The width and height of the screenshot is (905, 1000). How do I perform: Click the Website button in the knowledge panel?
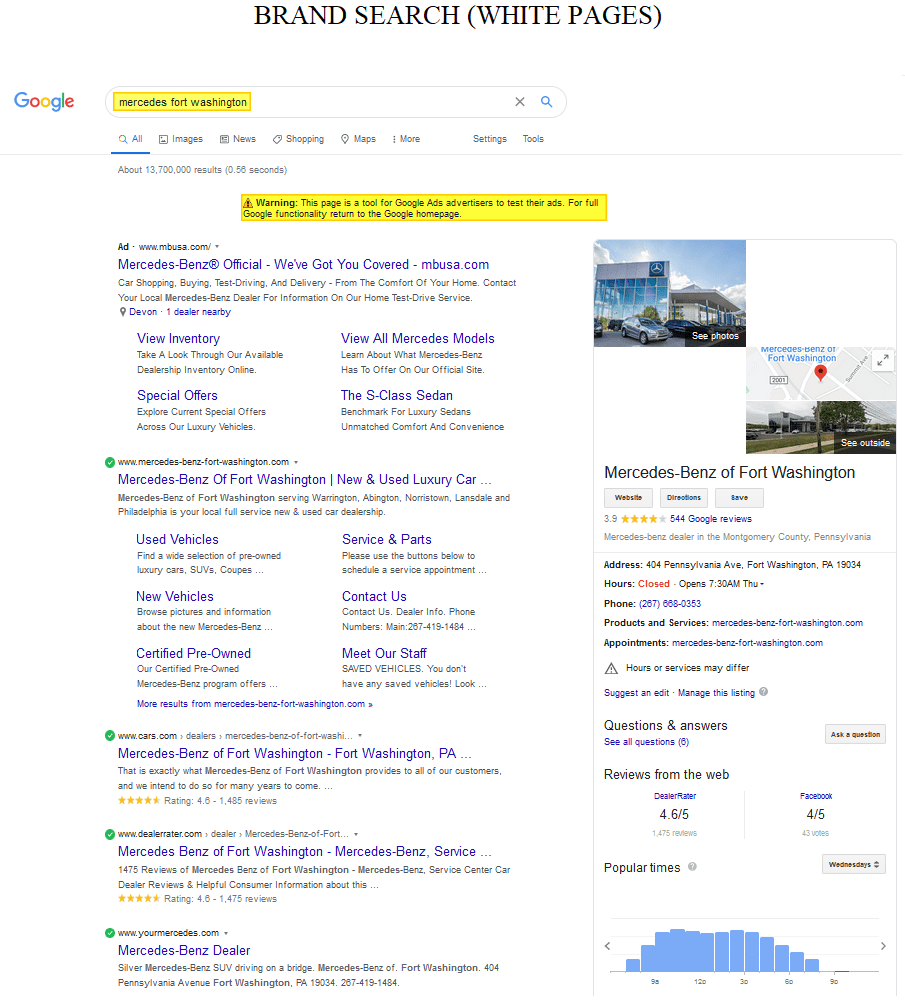(628, 498)
